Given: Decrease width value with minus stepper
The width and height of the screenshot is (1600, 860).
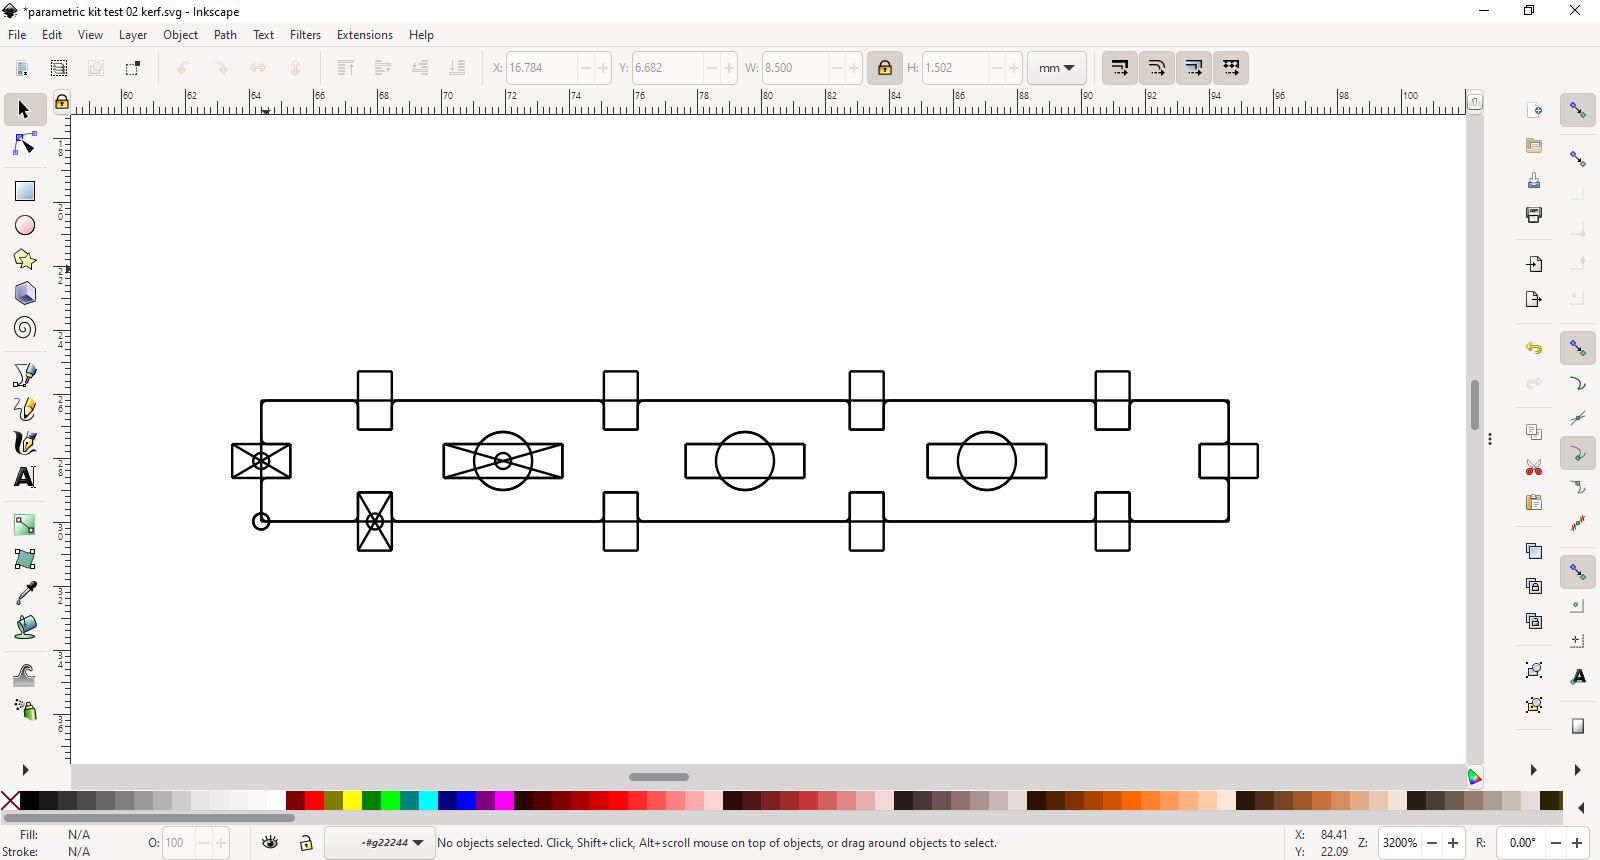Looking at the screenshot, I should tap(836, 68).
